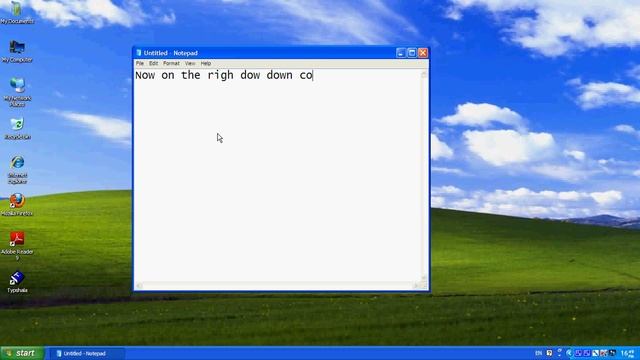The height and width of the screenshot is (360, 640).
Task: Click the taskbar clock
Action: point(627,353)
